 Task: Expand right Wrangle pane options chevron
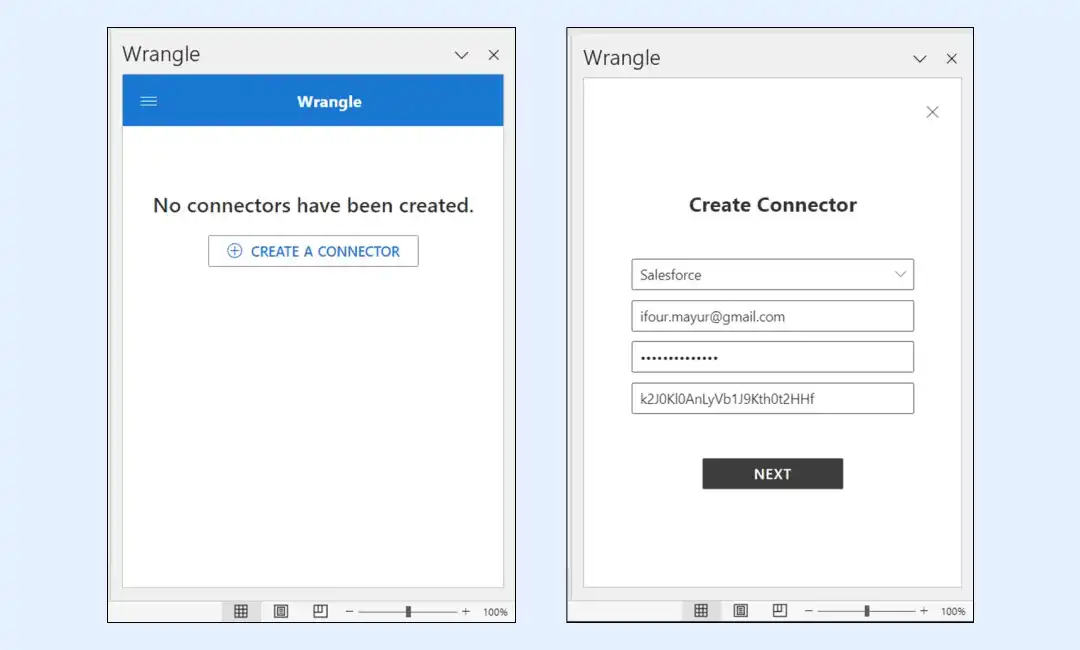coord(920,59)
